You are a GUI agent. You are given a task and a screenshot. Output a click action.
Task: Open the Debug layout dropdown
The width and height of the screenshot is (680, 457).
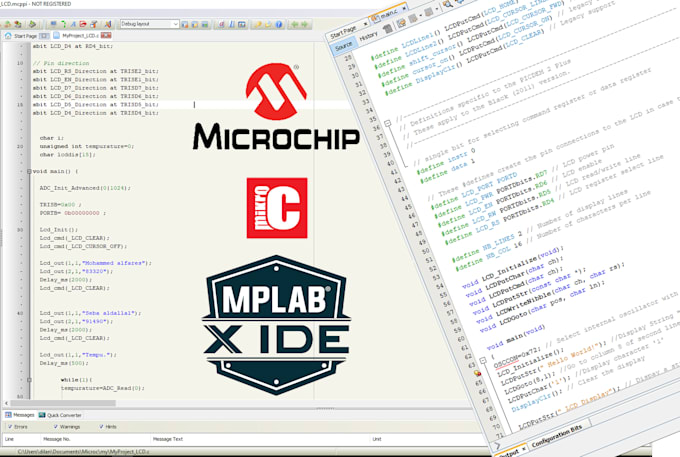click(x=150, y=24)
